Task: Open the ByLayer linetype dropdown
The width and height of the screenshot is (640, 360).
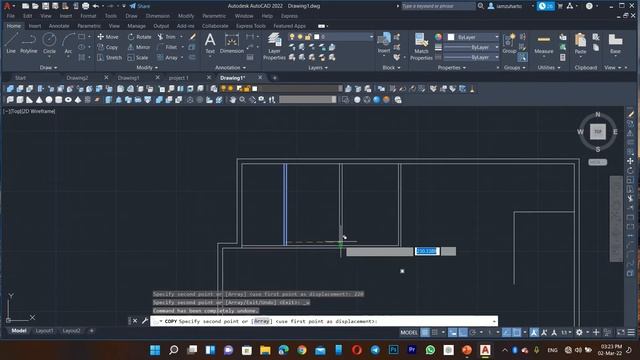Action: point(471,58)
